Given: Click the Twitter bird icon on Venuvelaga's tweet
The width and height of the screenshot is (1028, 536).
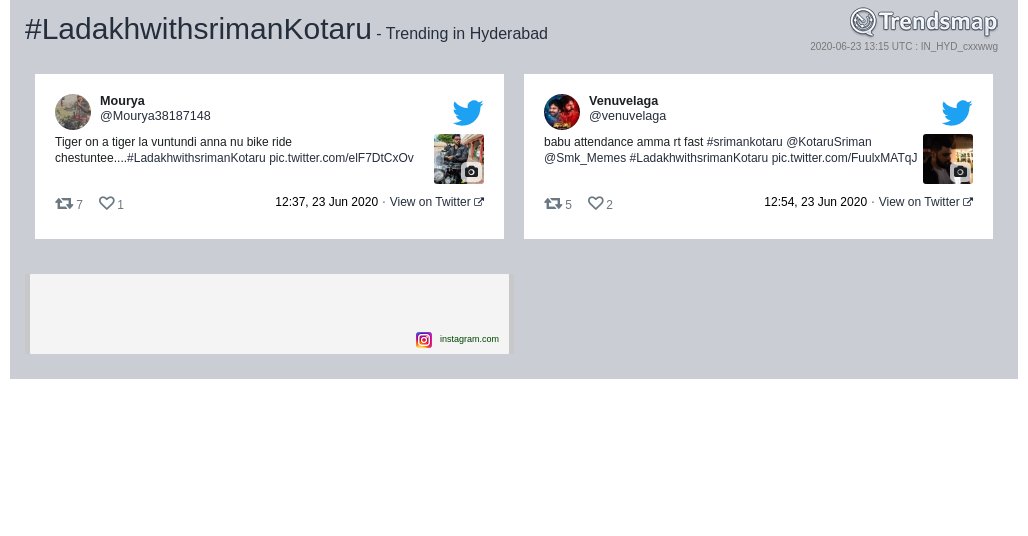Looking at the screenshot, I should [x=957, y=113].
